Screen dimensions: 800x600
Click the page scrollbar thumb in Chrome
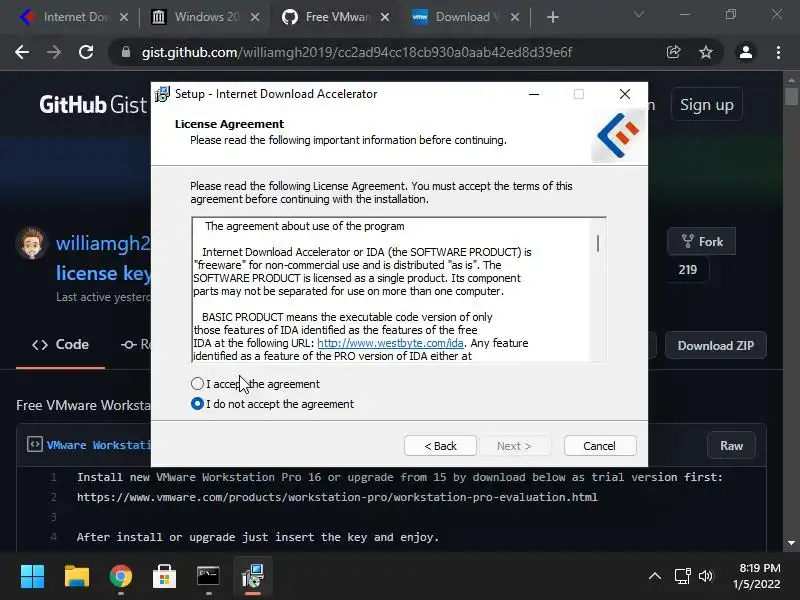[791, 96]
